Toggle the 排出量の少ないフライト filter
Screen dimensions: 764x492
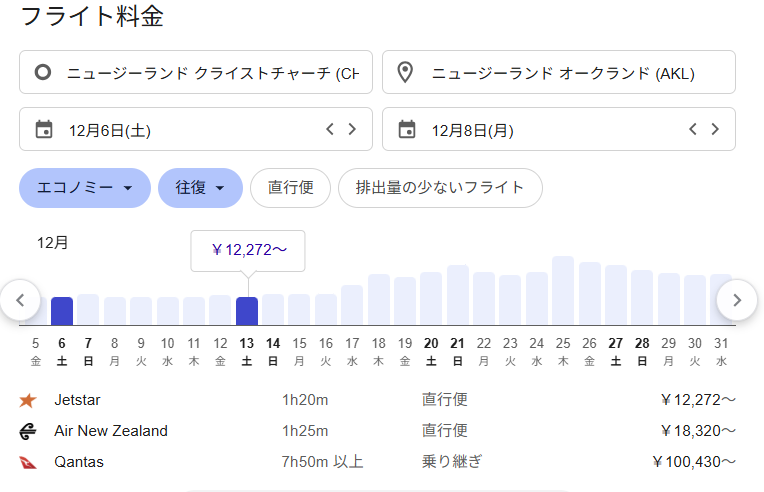440,188
